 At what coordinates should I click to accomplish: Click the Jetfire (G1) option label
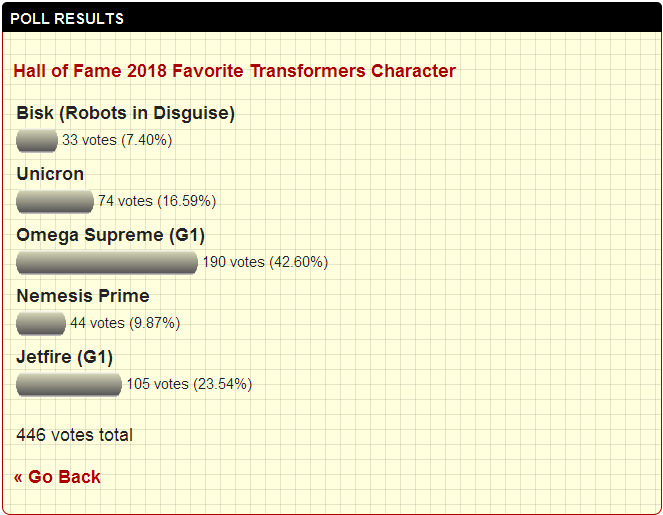coord(65,357)
